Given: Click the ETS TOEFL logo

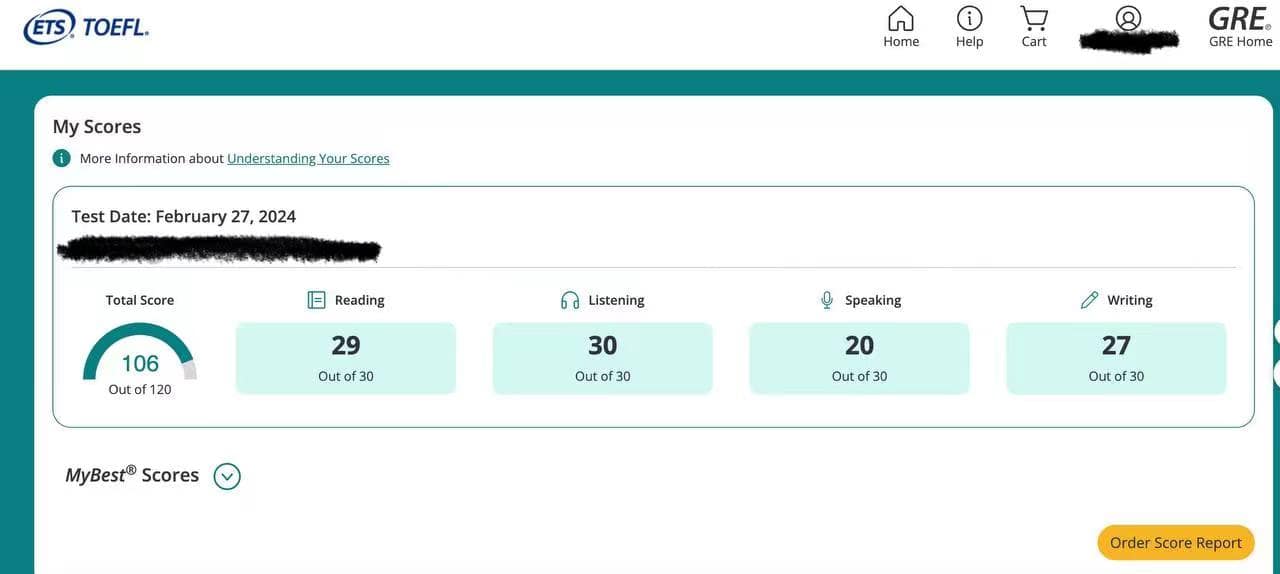Looking at the screenshot, I should 86,28.
